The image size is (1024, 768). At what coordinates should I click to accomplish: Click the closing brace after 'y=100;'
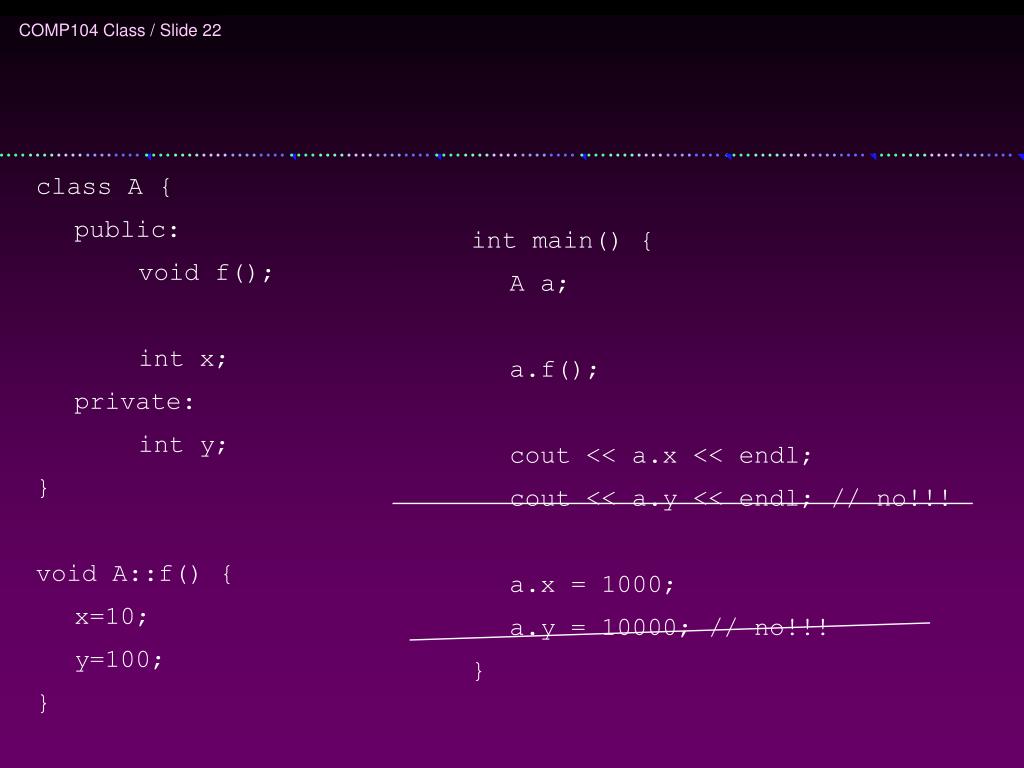click(x=43, y=703)
